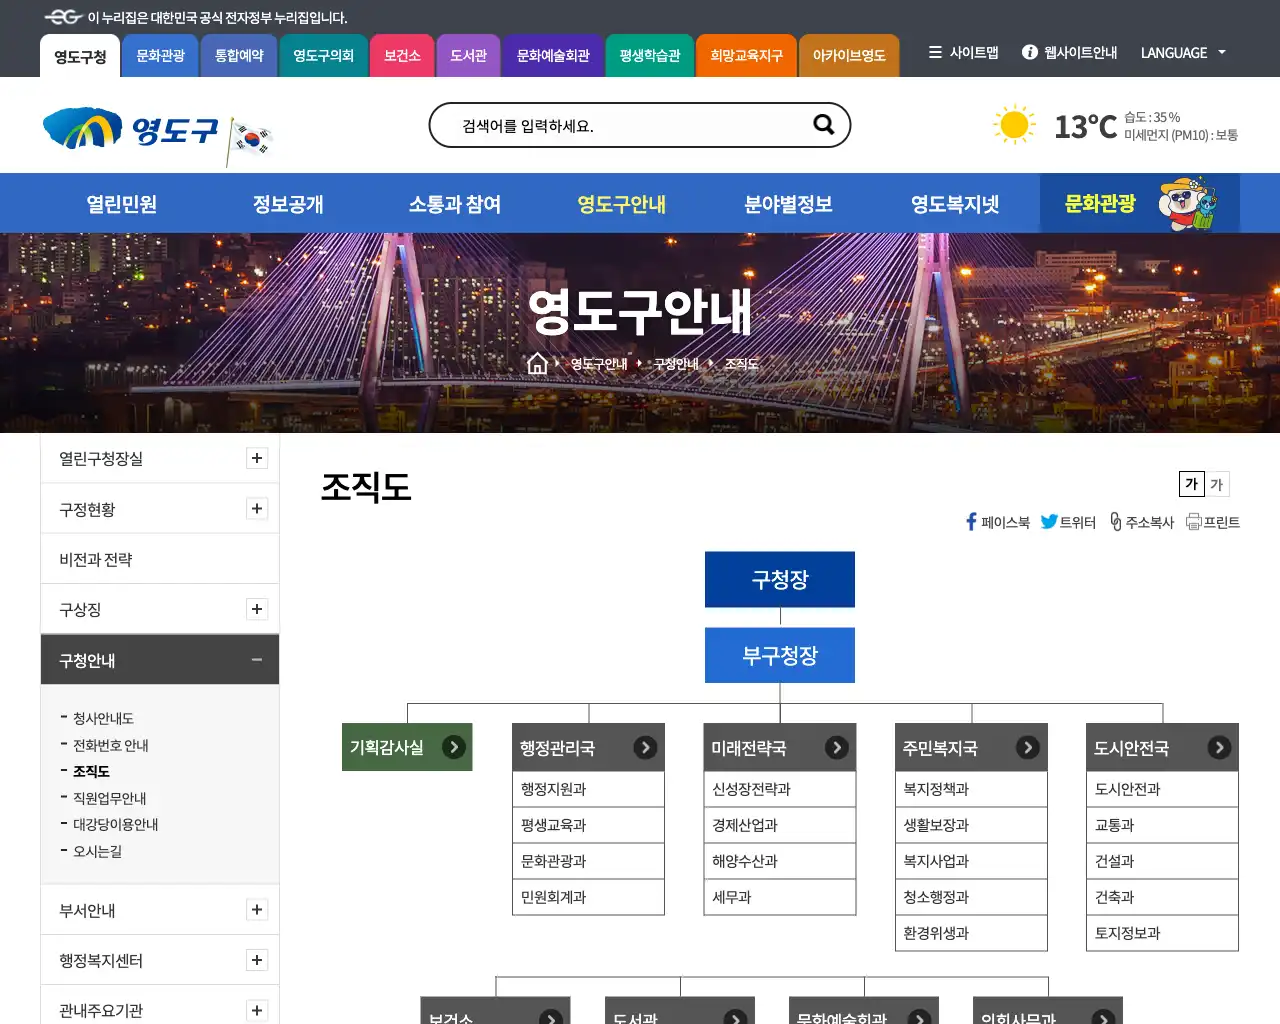
Task: Expand the 구정현황 sidebar section
Action: click(x=257, y=508)
